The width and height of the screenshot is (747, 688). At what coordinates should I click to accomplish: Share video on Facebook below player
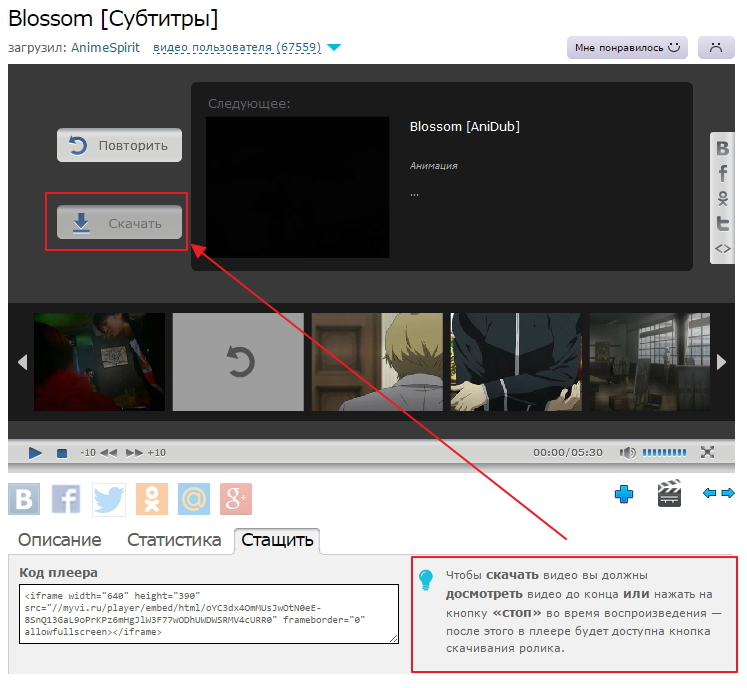point(66,498)
